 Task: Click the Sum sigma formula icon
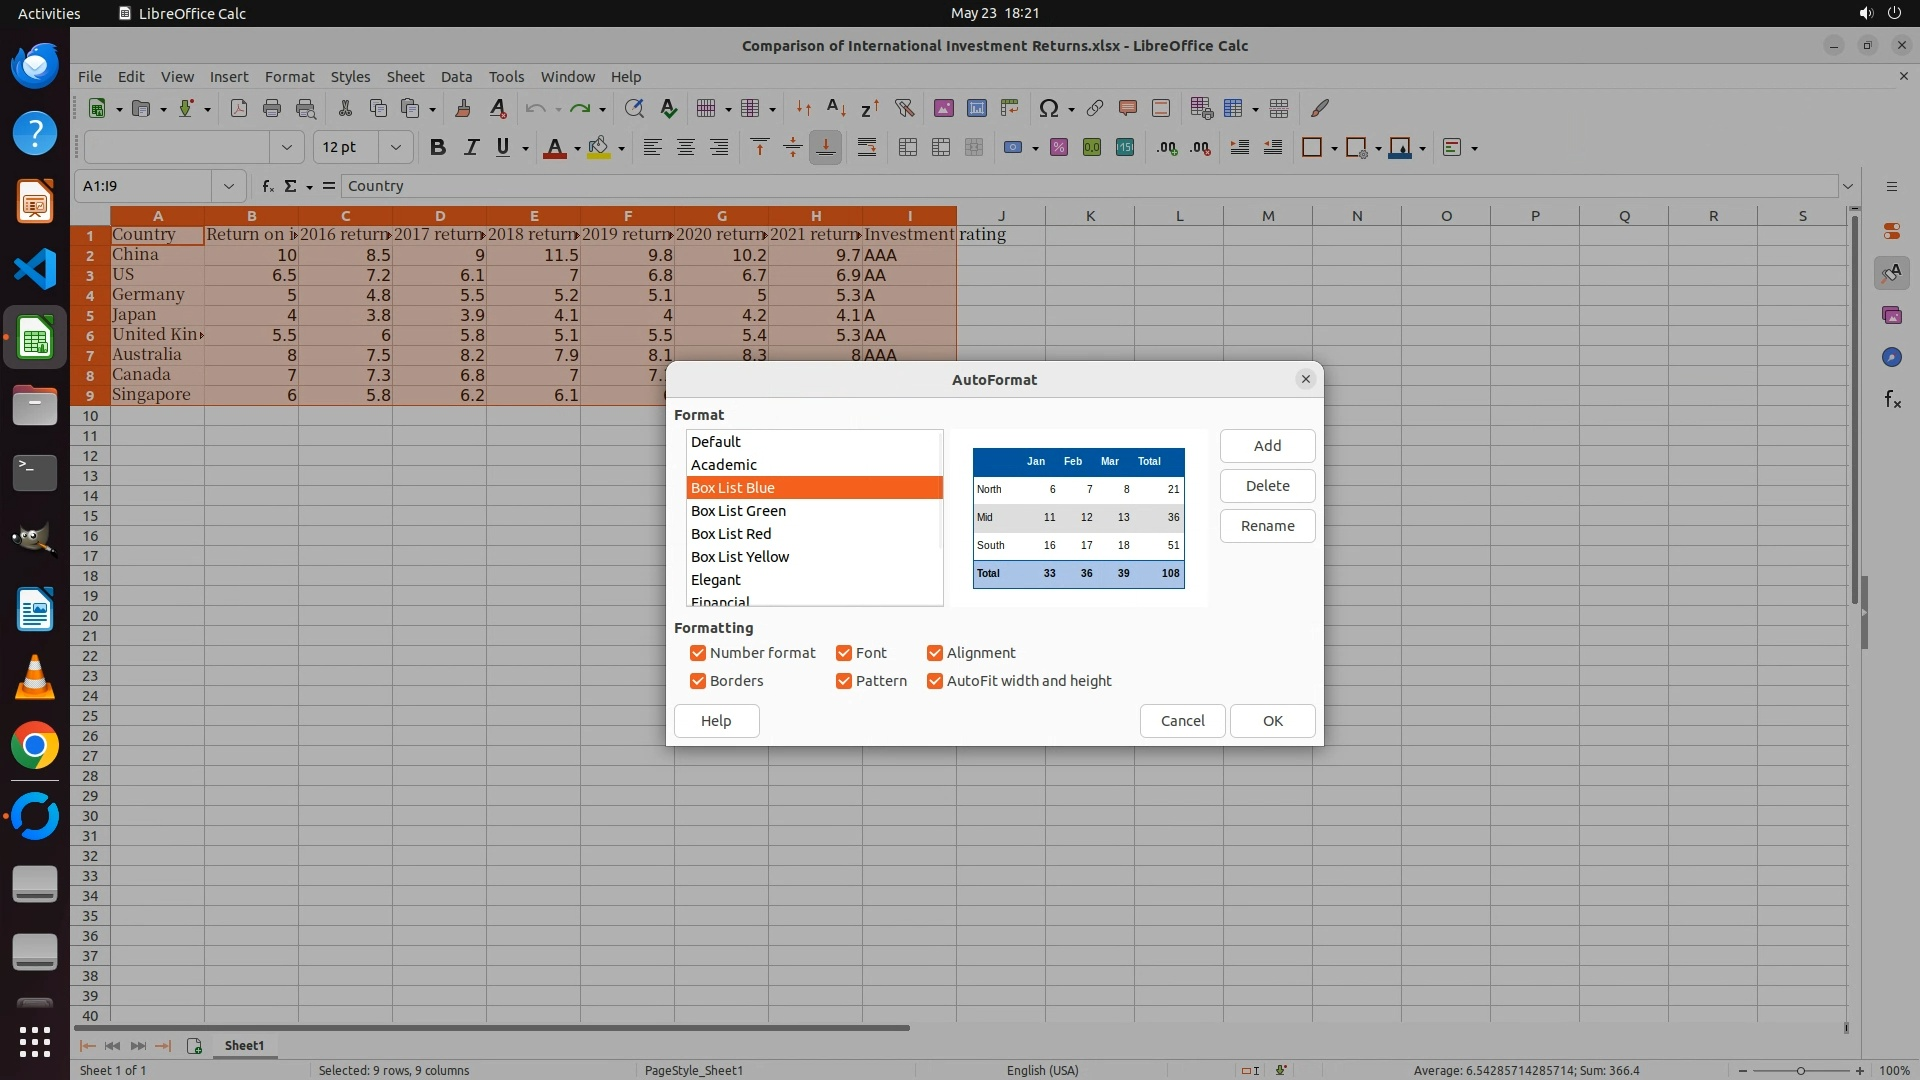291,186
